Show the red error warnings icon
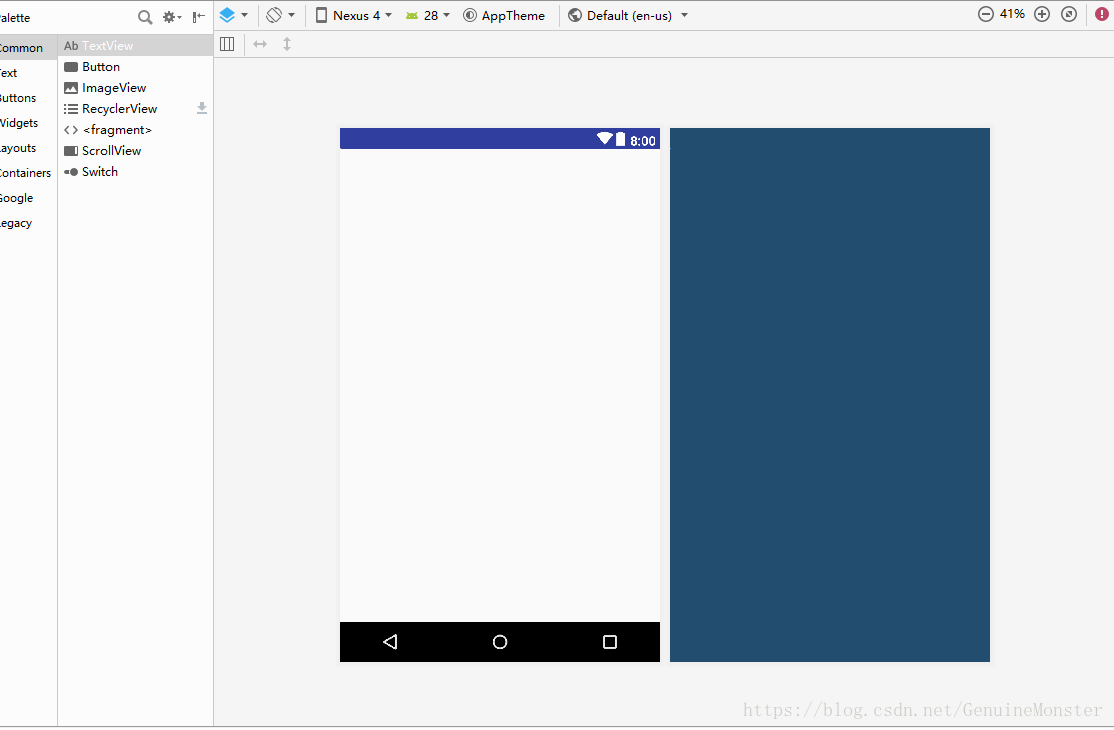 1102,14
